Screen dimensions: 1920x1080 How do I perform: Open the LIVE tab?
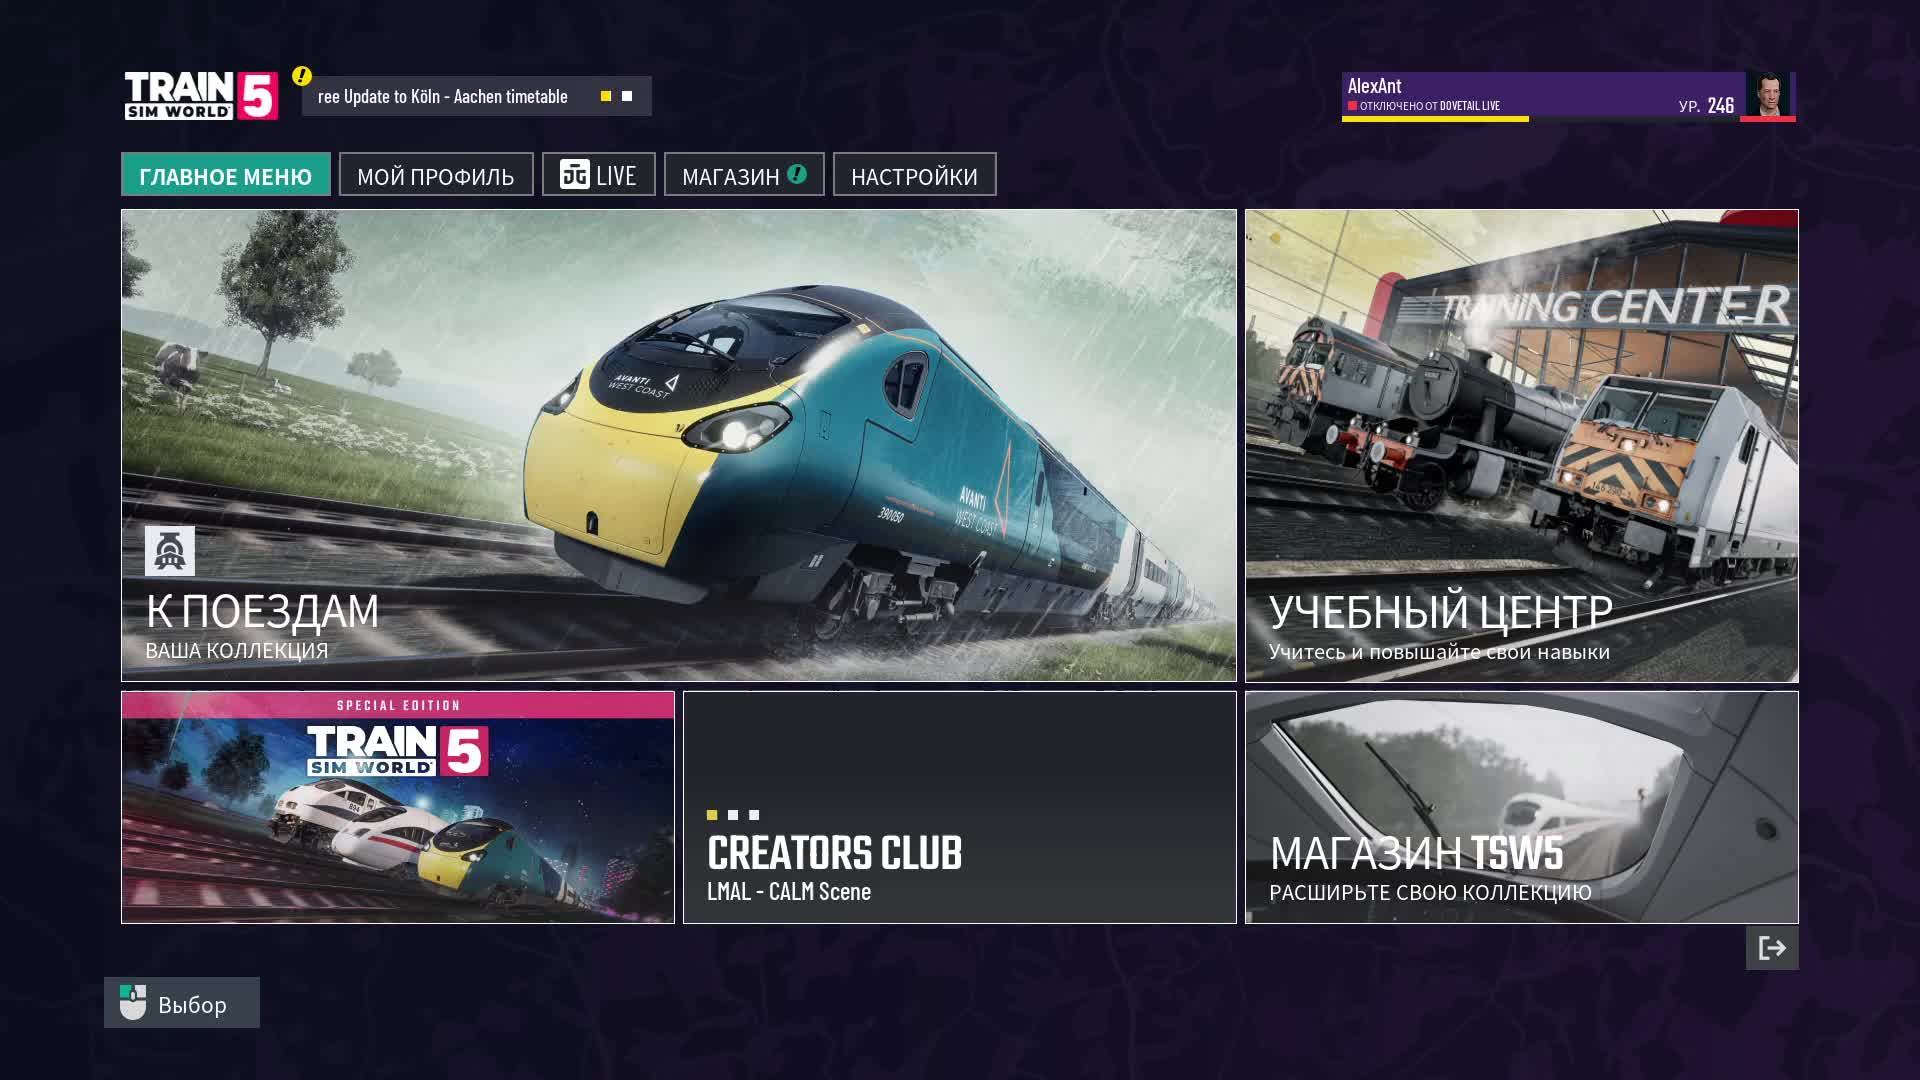point(599,174)
